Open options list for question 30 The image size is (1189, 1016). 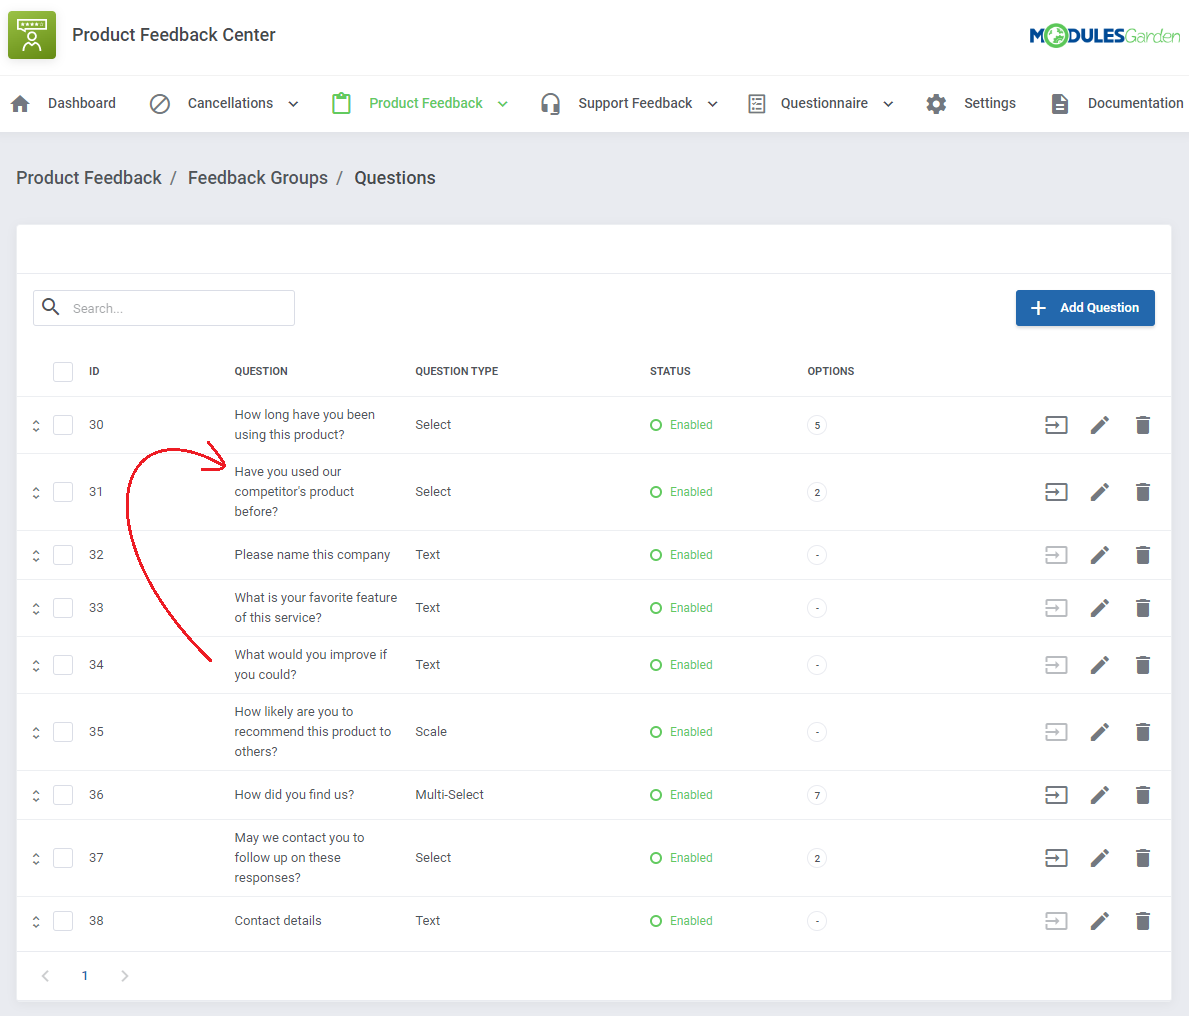tap(1056, 425)
